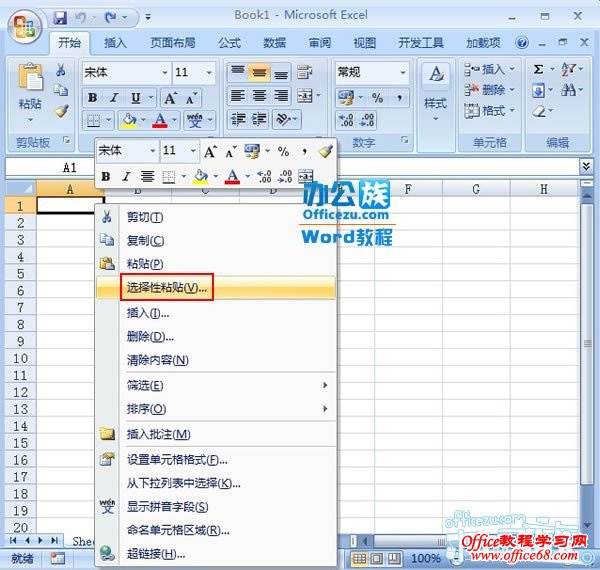Click ribbon font color red A
The image size is (600, 570).
point(160,120)
